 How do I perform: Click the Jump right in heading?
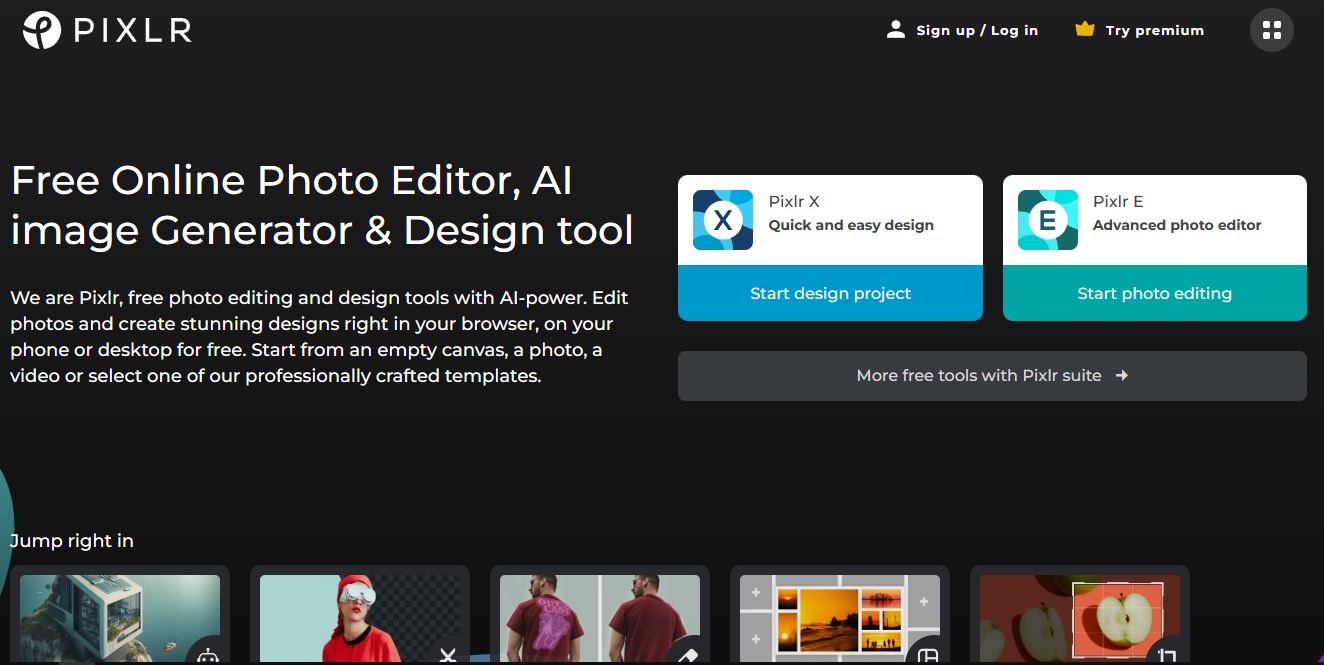click(x=72, y=541)
